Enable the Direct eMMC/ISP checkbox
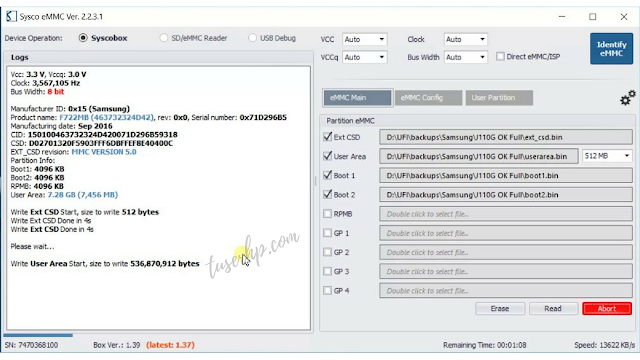 [500, 57]
